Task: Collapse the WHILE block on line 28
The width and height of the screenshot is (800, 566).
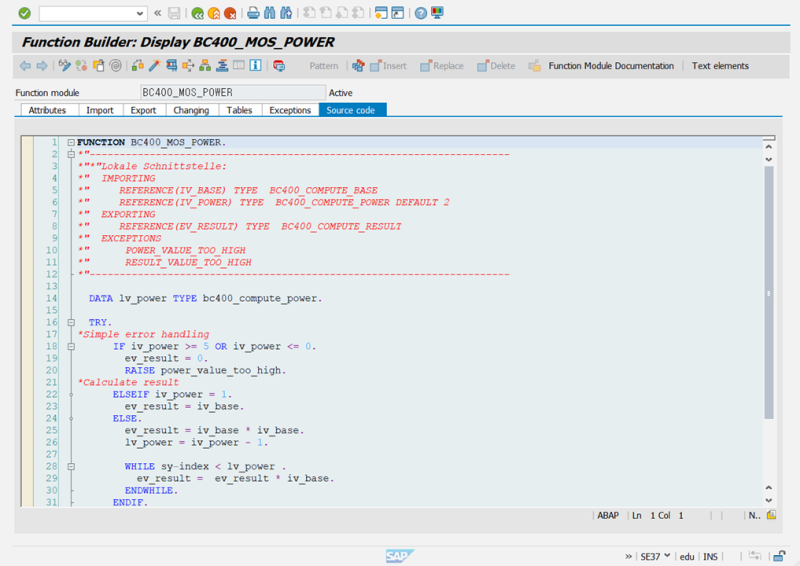Action: [x=71, y=466]
